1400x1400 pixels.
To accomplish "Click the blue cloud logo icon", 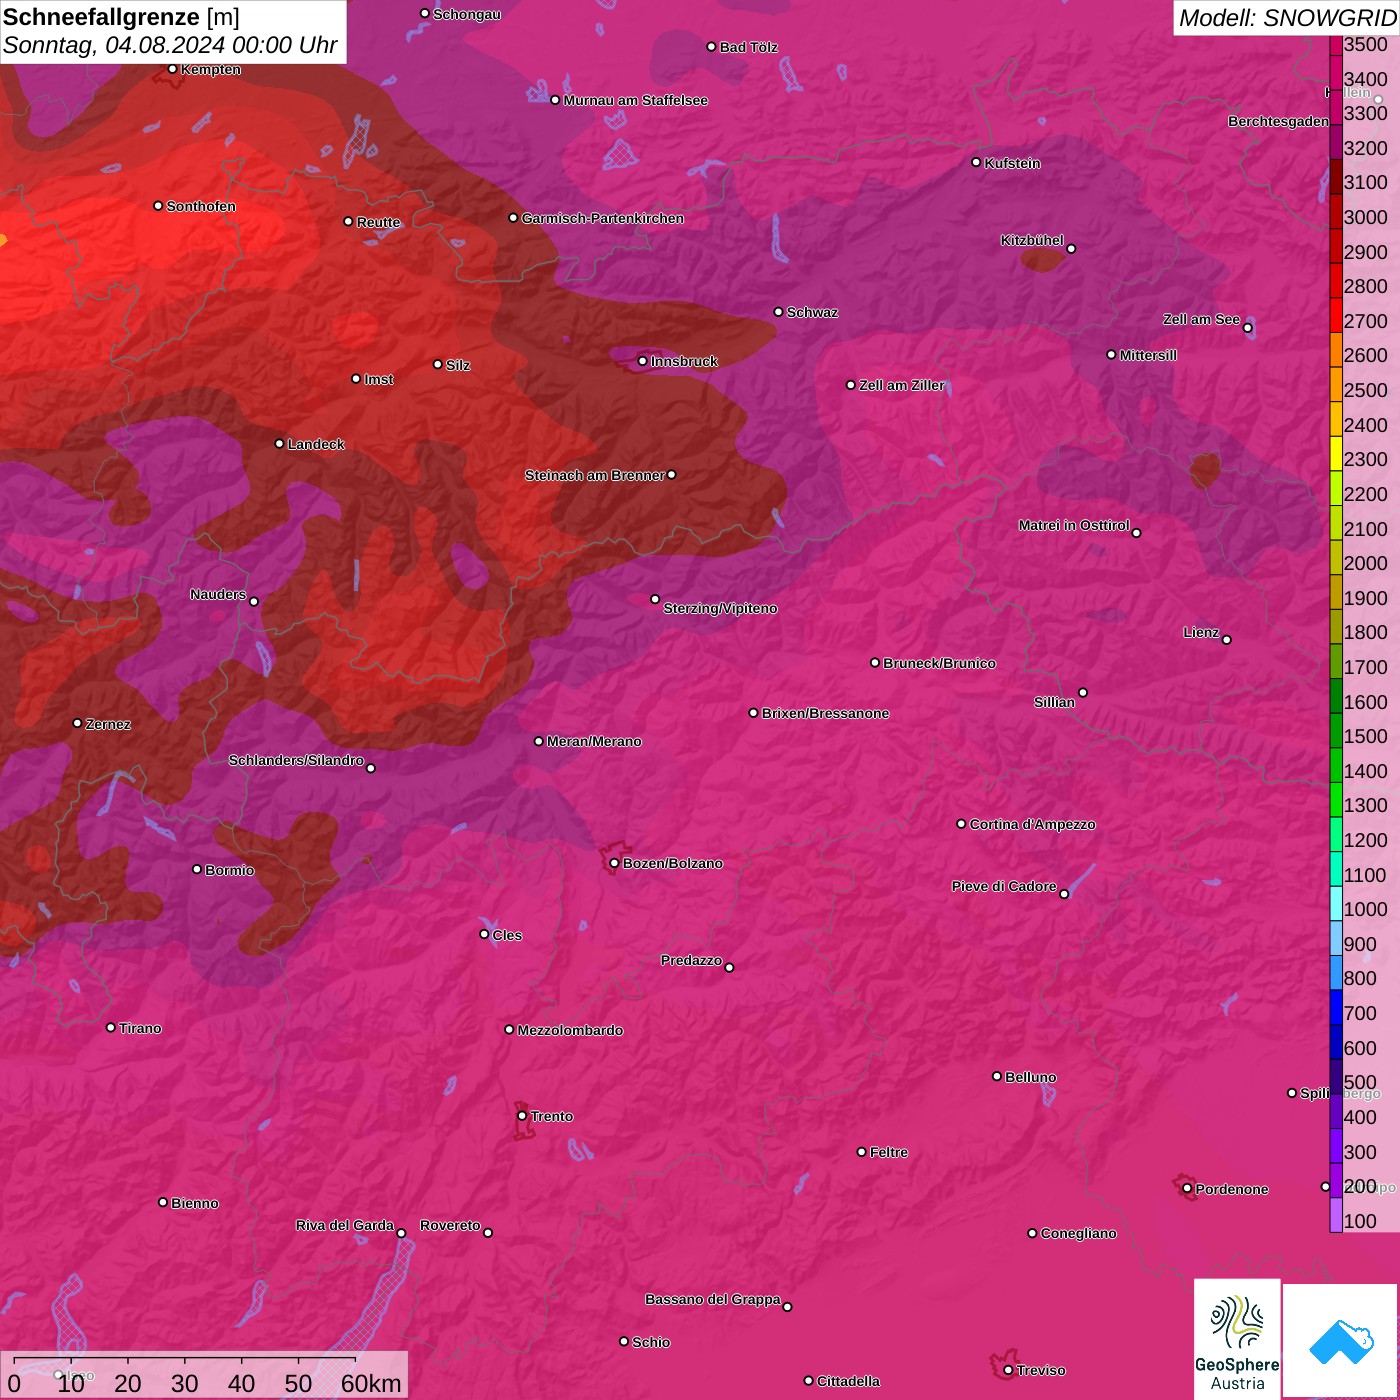I will pos(1341,1341).
